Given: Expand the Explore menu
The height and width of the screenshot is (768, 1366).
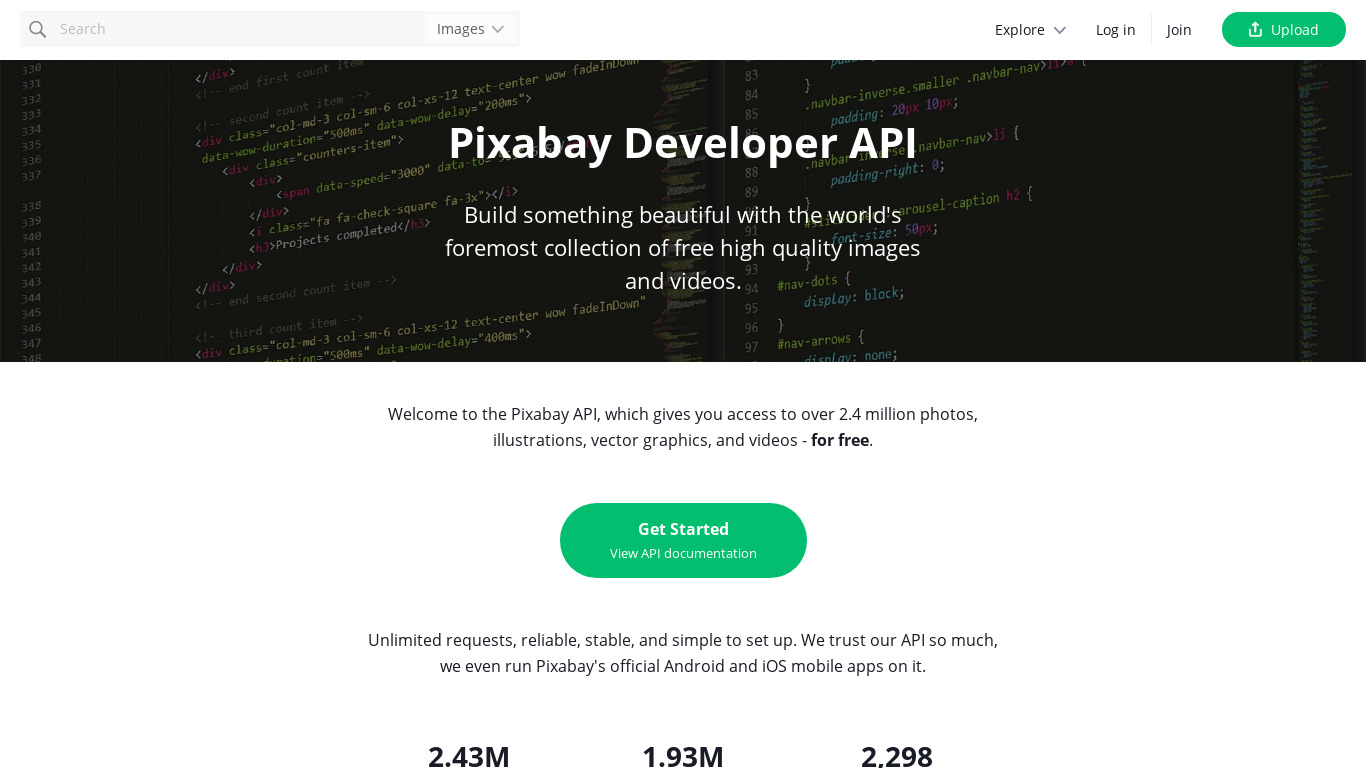Looking at the screenshot, I should pyautogui.click(x=1030, y=30).
